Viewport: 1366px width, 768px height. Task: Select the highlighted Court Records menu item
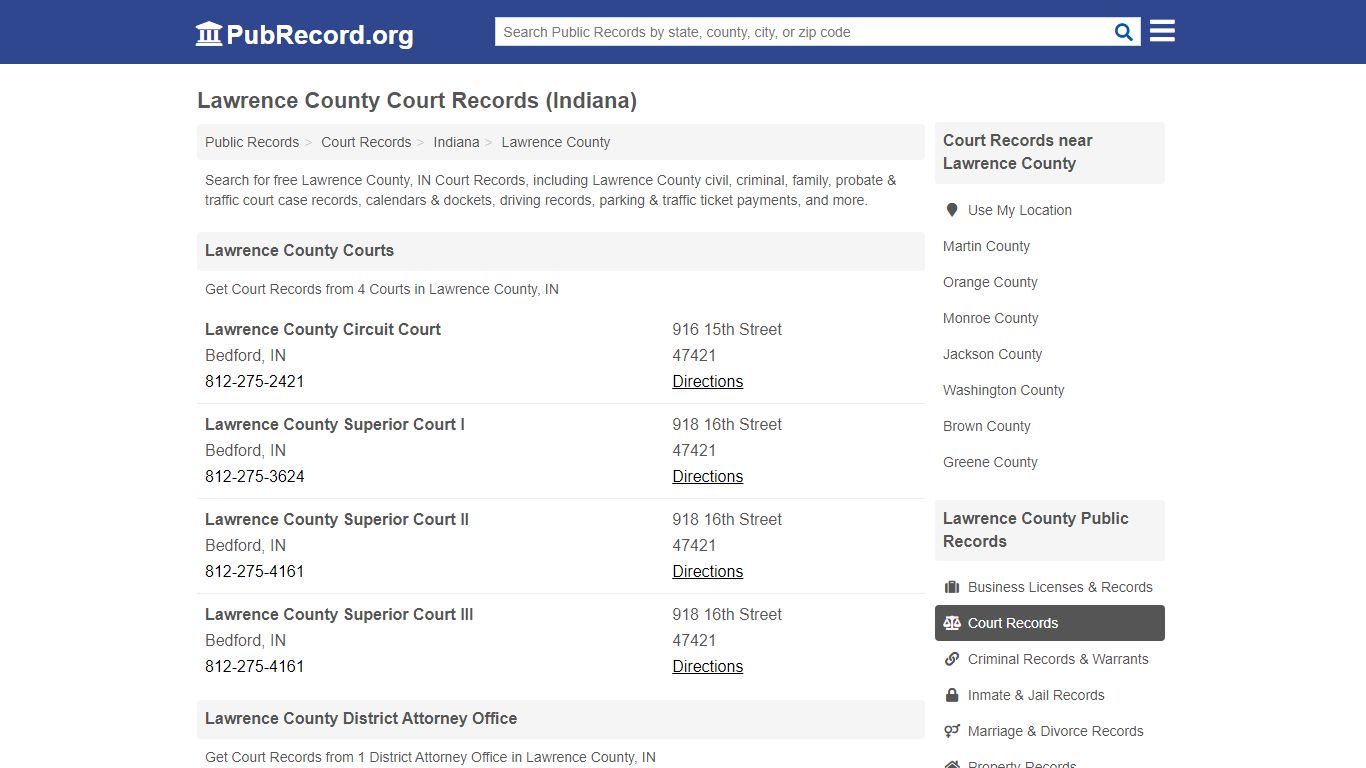pyautogui.click(x=1050, y=623)
